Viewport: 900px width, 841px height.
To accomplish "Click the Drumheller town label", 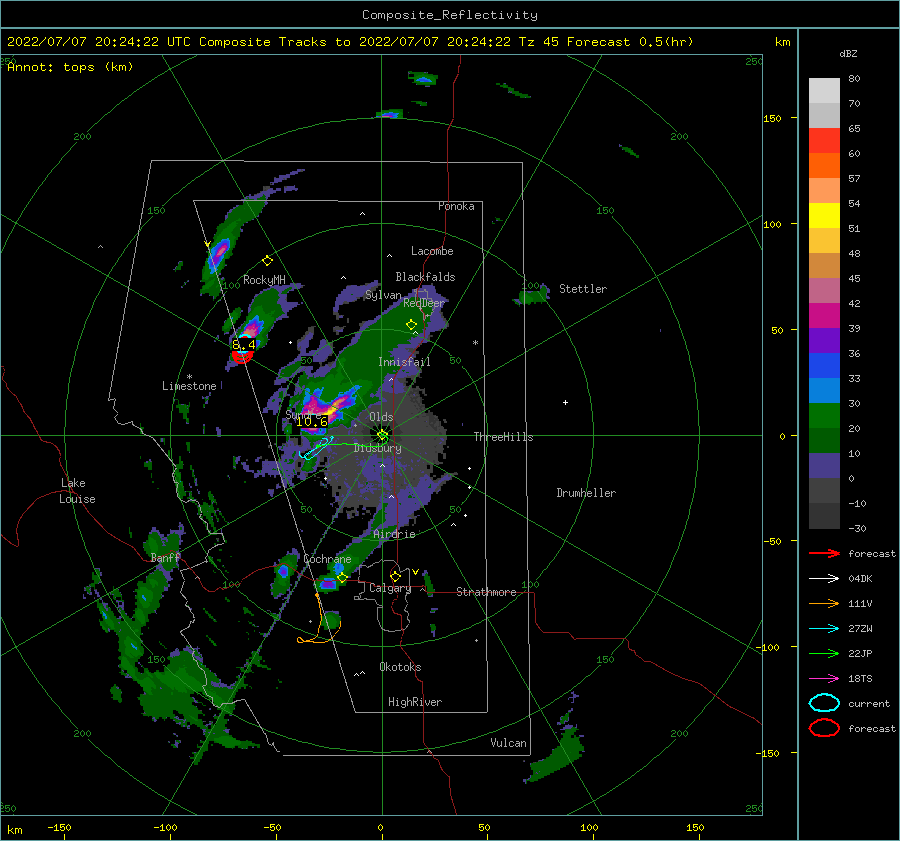I will pos(586,493).
